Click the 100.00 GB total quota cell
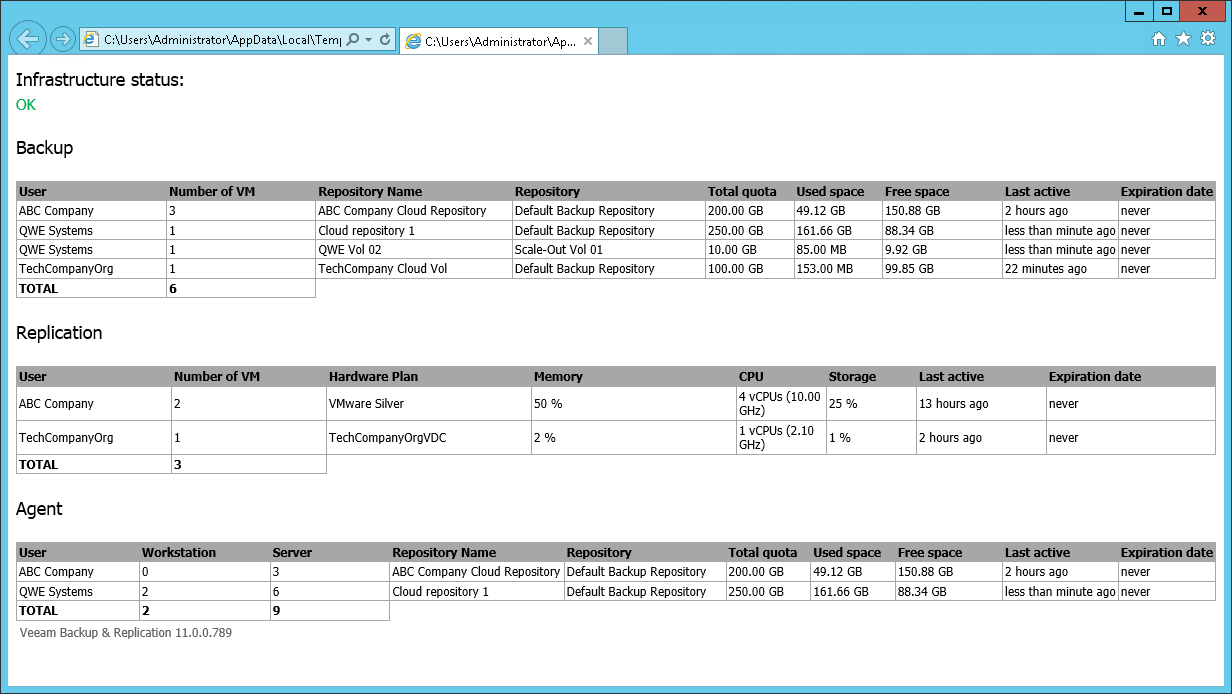 coord(735,269)
